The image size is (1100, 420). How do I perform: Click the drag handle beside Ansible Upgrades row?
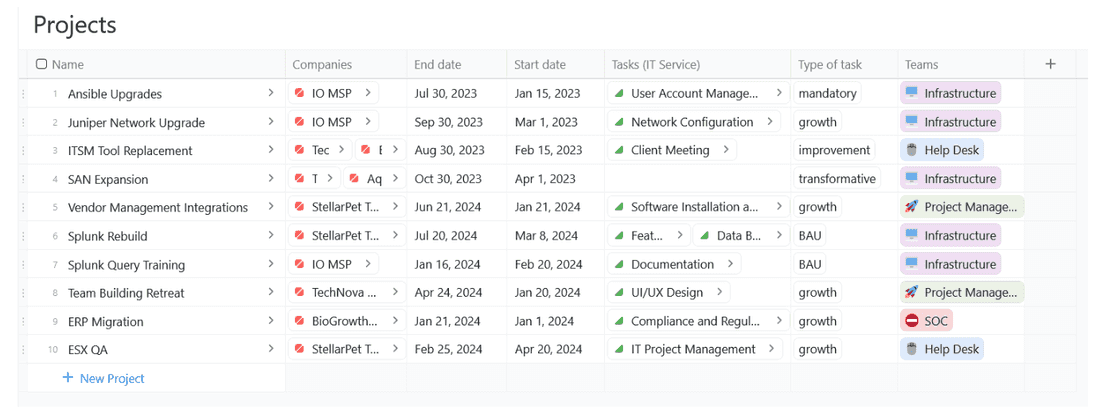click(23, 94)
